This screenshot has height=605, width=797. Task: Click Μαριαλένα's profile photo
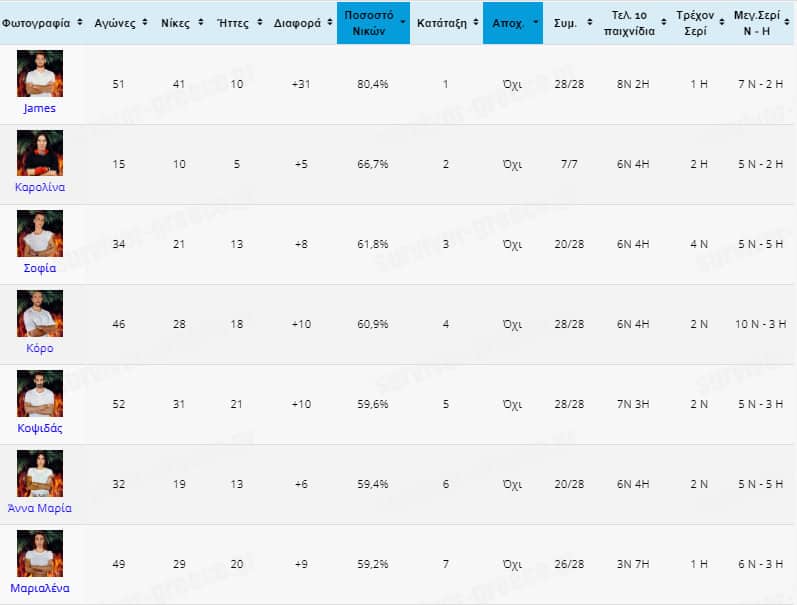(39, 553)
